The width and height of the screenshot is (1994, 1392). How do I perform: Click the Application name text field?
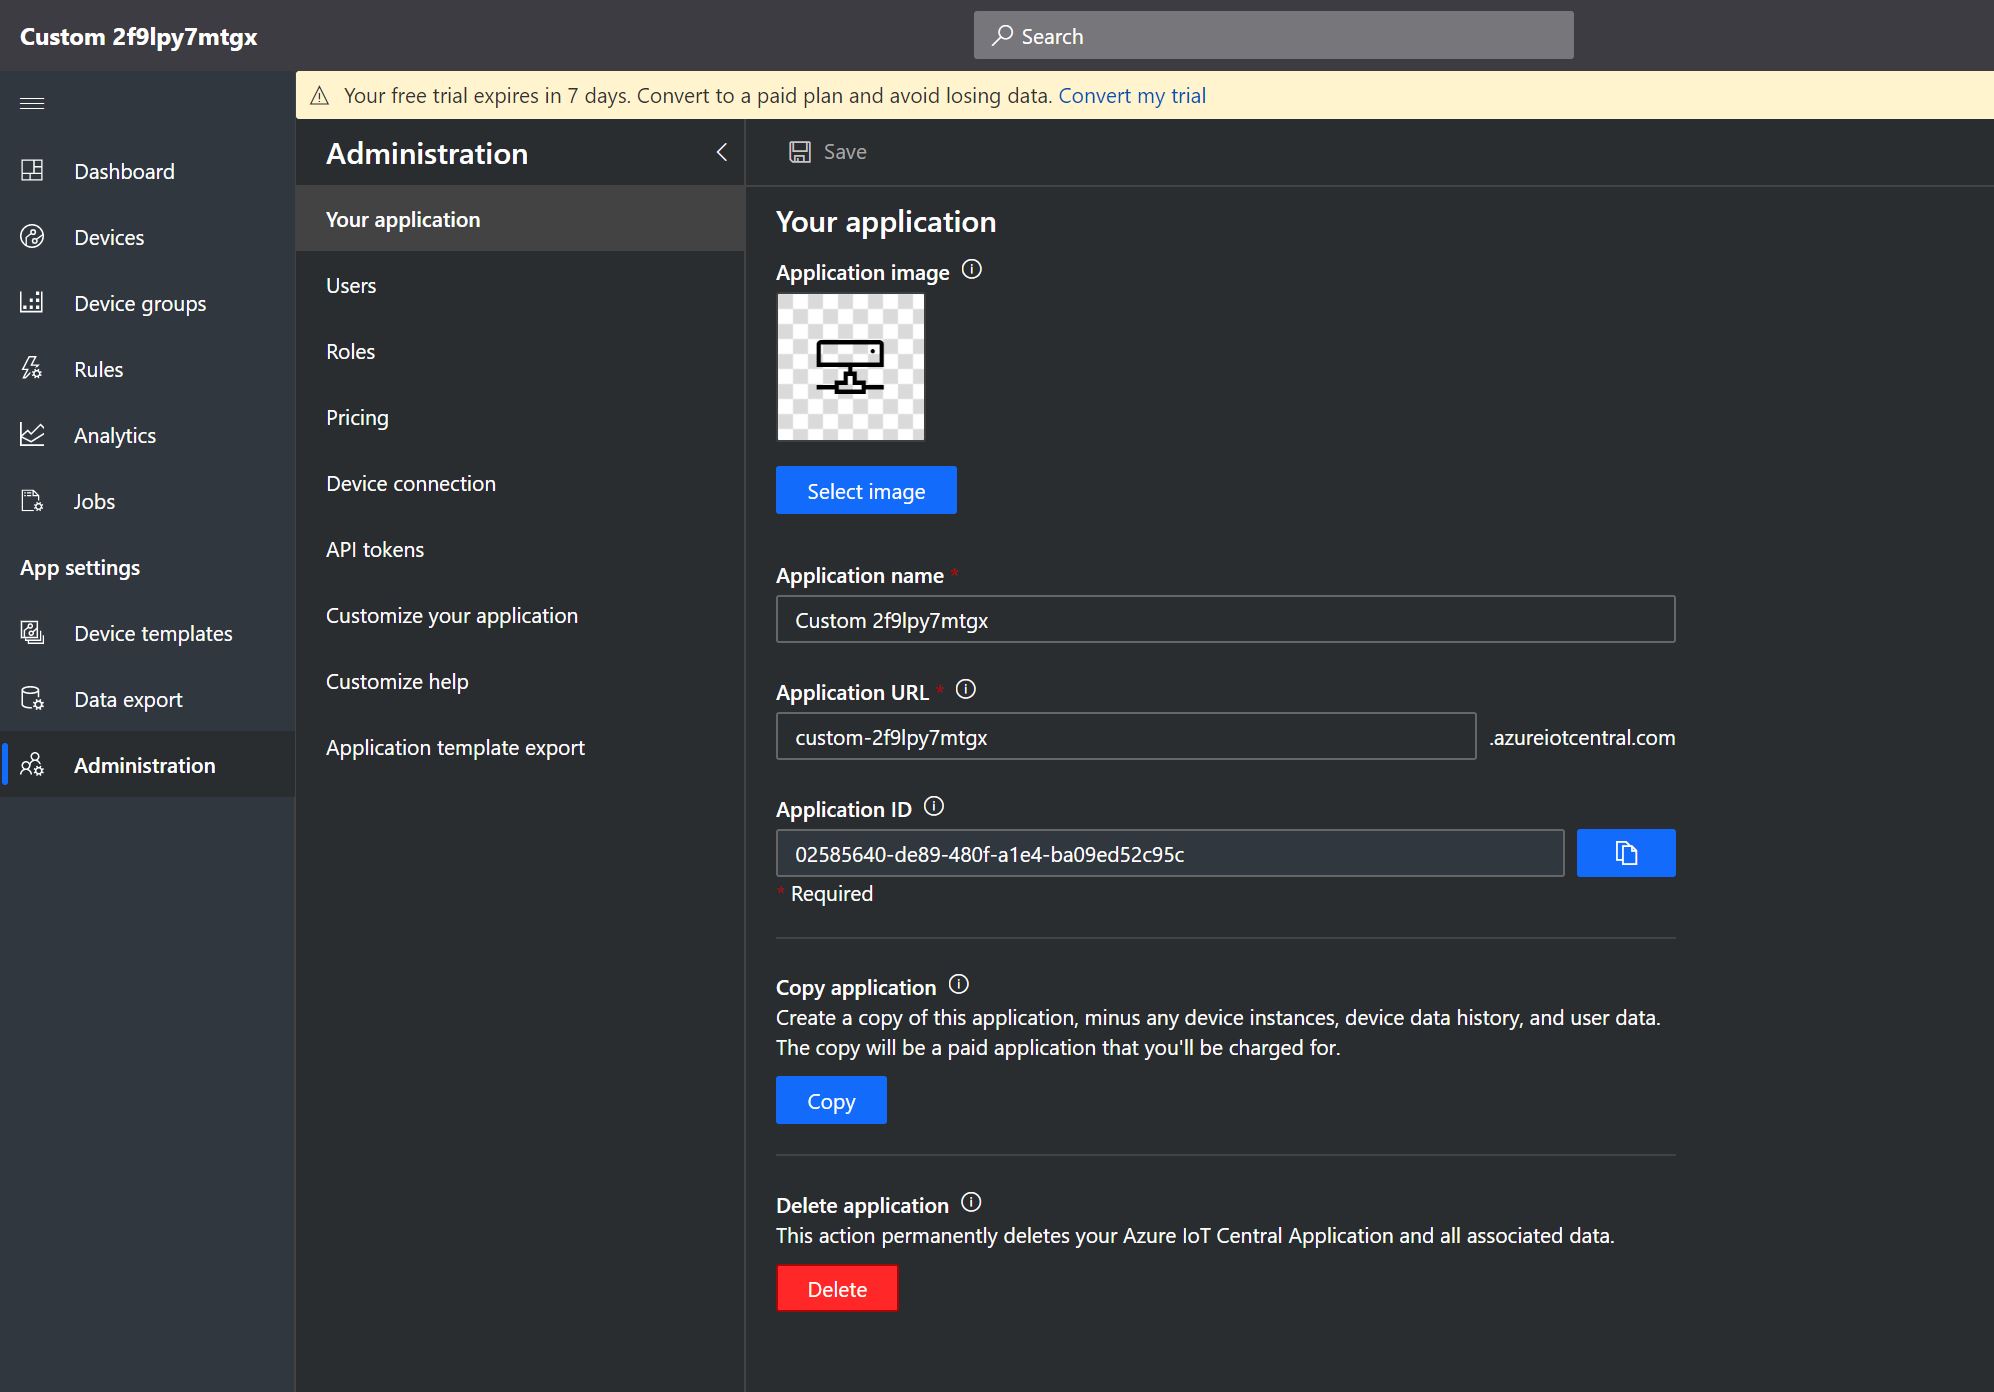pyautogui.click(x=1225, y=620)
